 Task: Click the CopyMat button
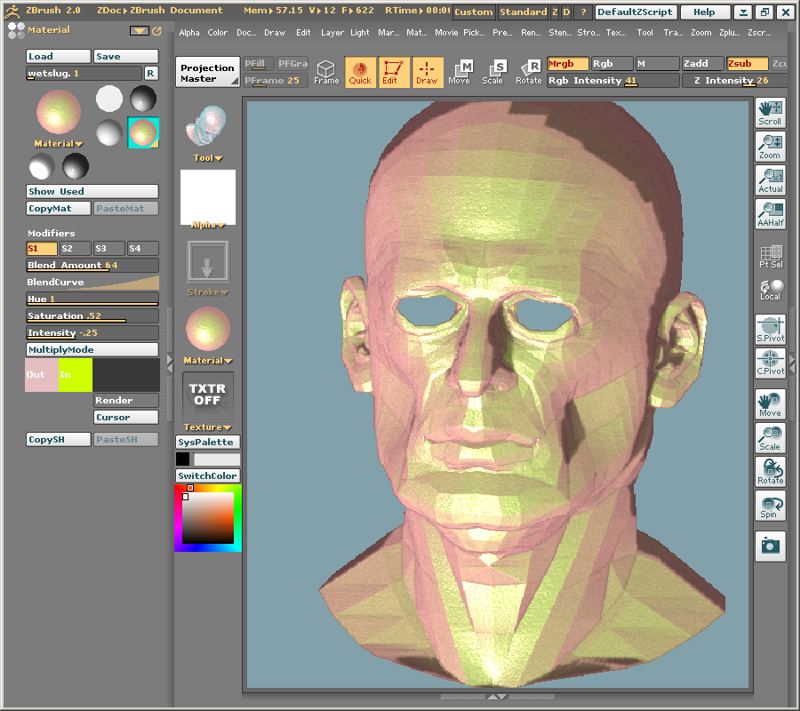[59, 208]
